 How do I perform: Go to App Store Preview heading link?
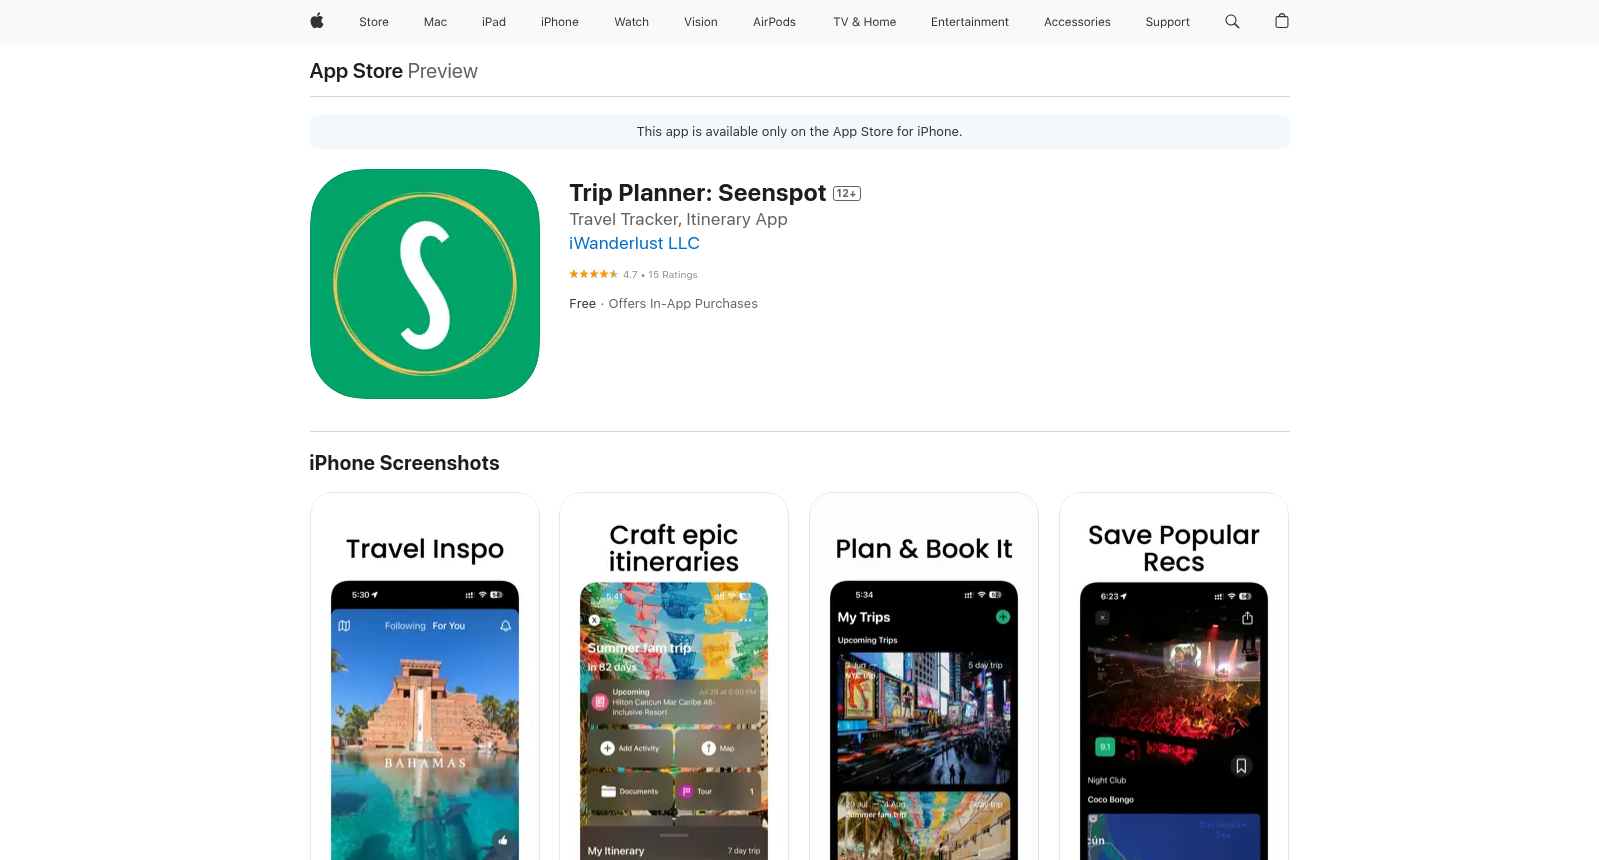coord(394,71)
